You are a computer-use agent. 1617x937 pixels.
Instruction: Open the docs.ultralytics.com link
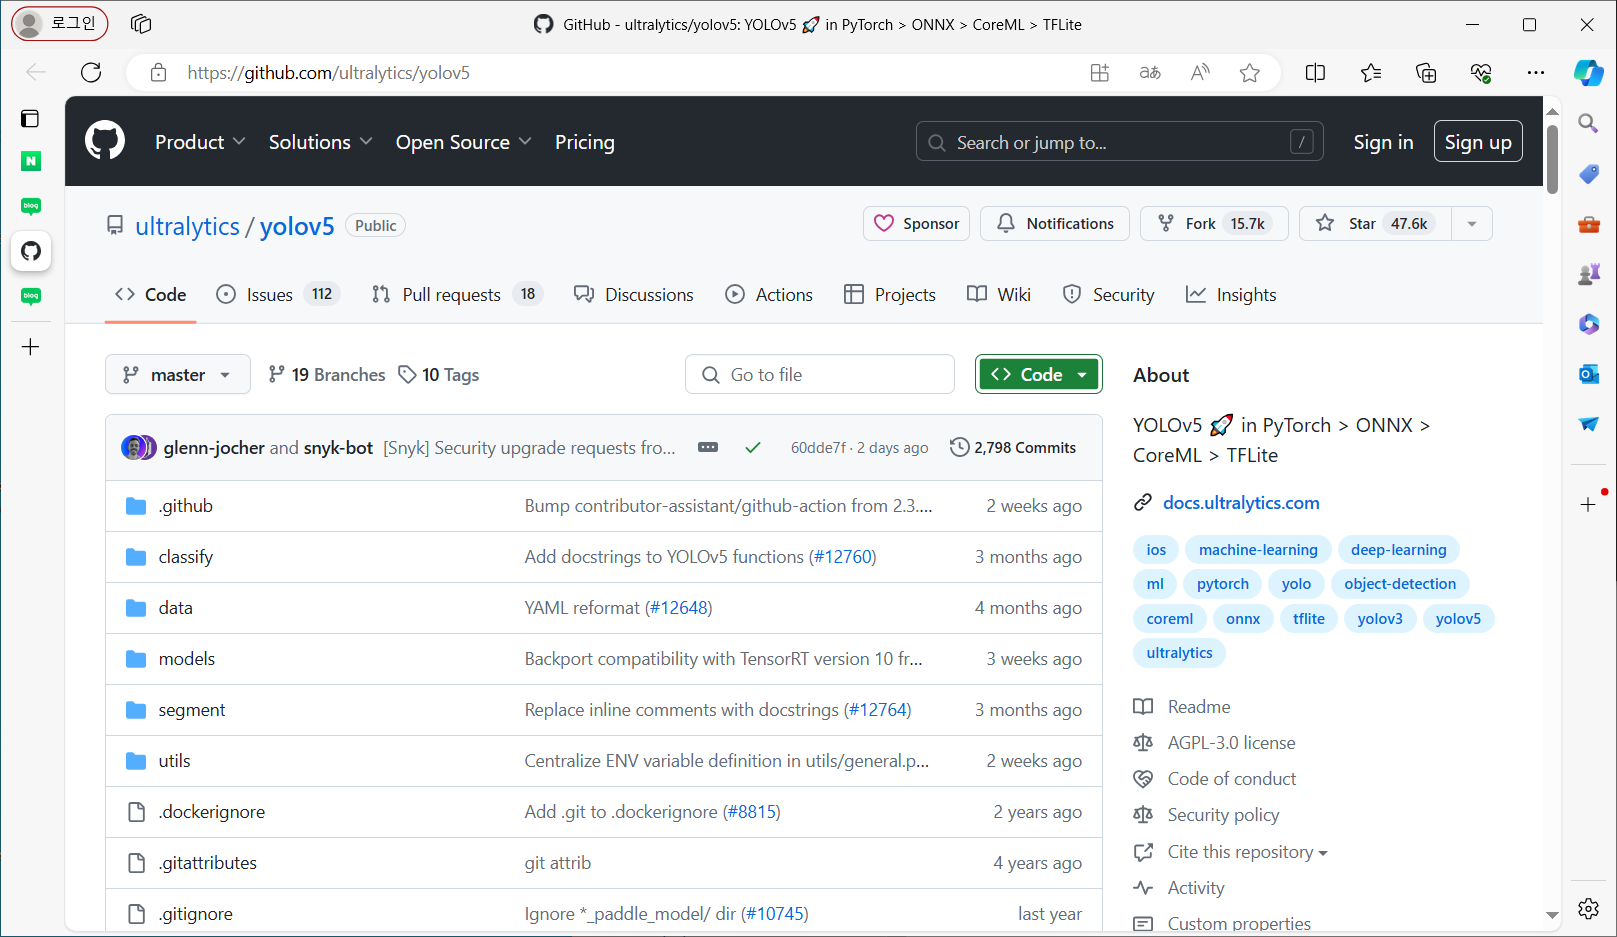tap(1241, 502)
